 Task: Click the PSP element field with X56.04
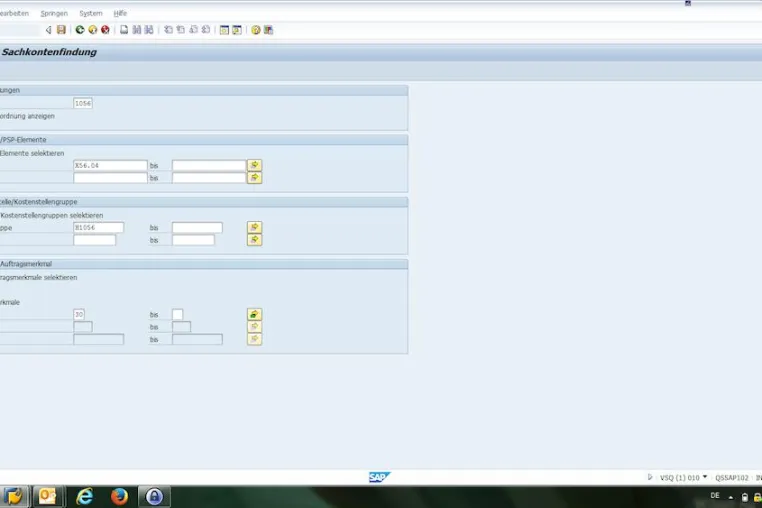110,165
